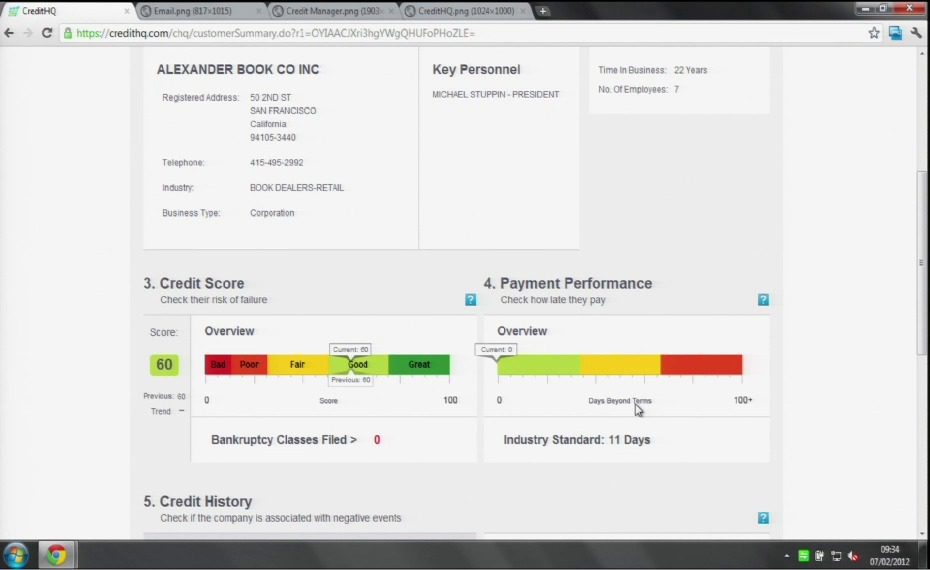
Task: Click BOOK DEALERS-RETAIL industry value
Action: (297, 187)
